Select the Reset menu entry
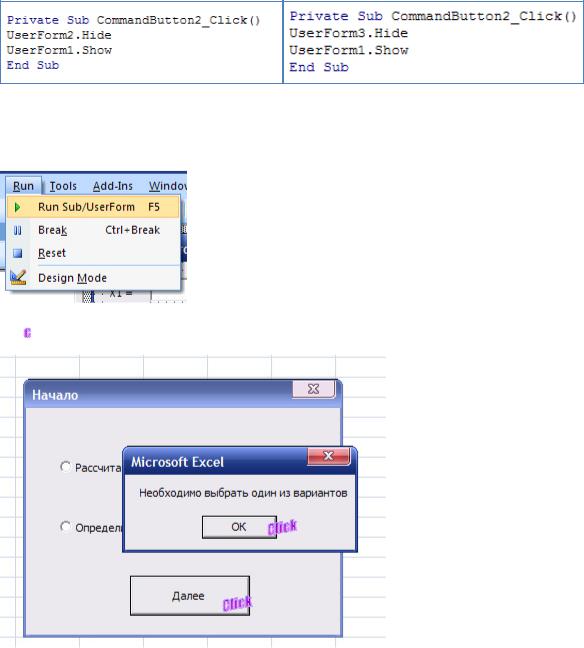This screenshot has width=584, height=648. point(93,253)
